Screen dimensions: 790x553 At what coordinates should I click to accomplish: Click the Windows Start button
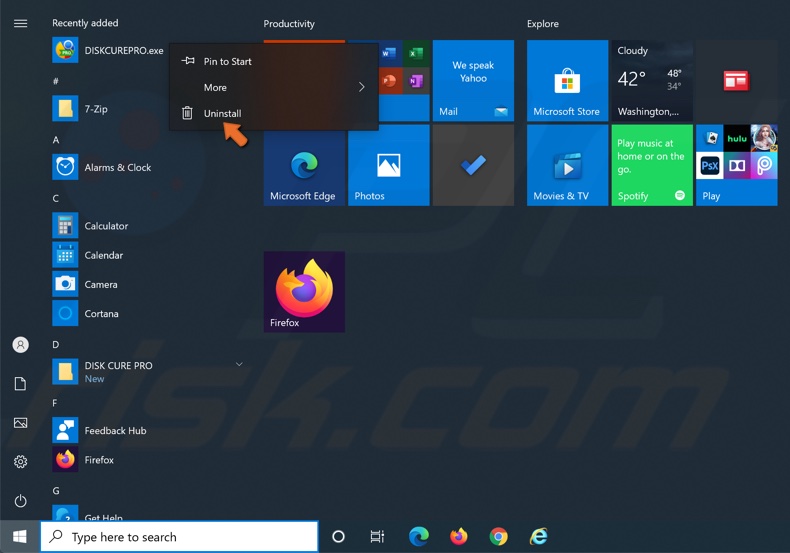pos(20,536)
